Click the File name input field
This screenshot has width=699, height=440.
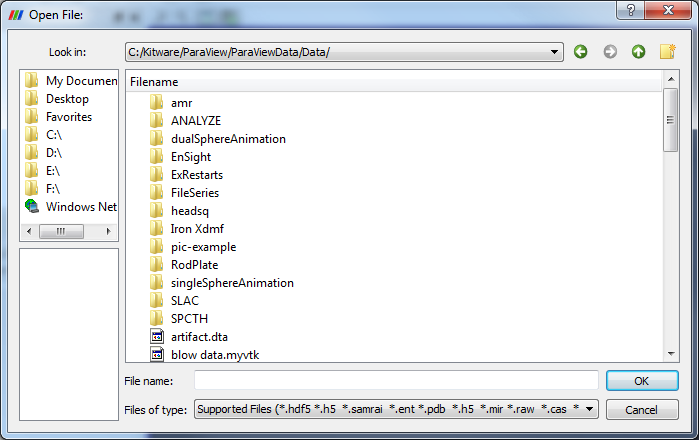coord(396,381)
